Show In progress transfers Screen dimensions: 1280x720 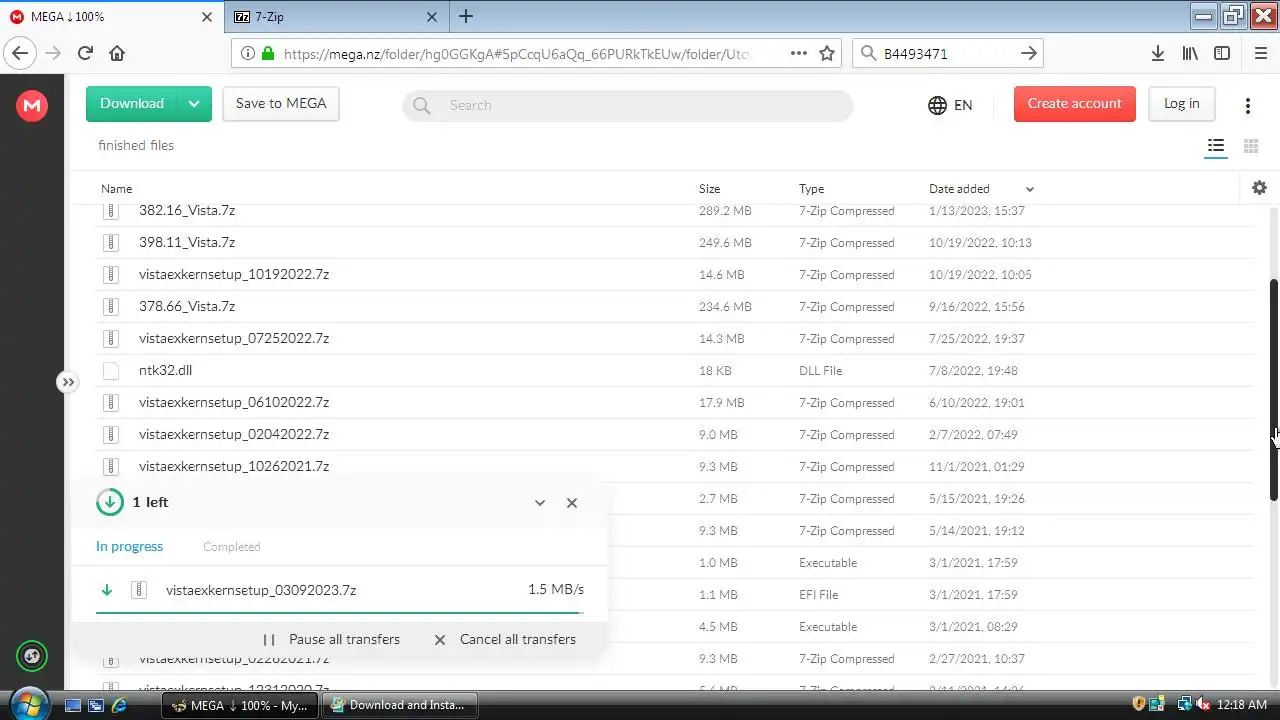129,547
